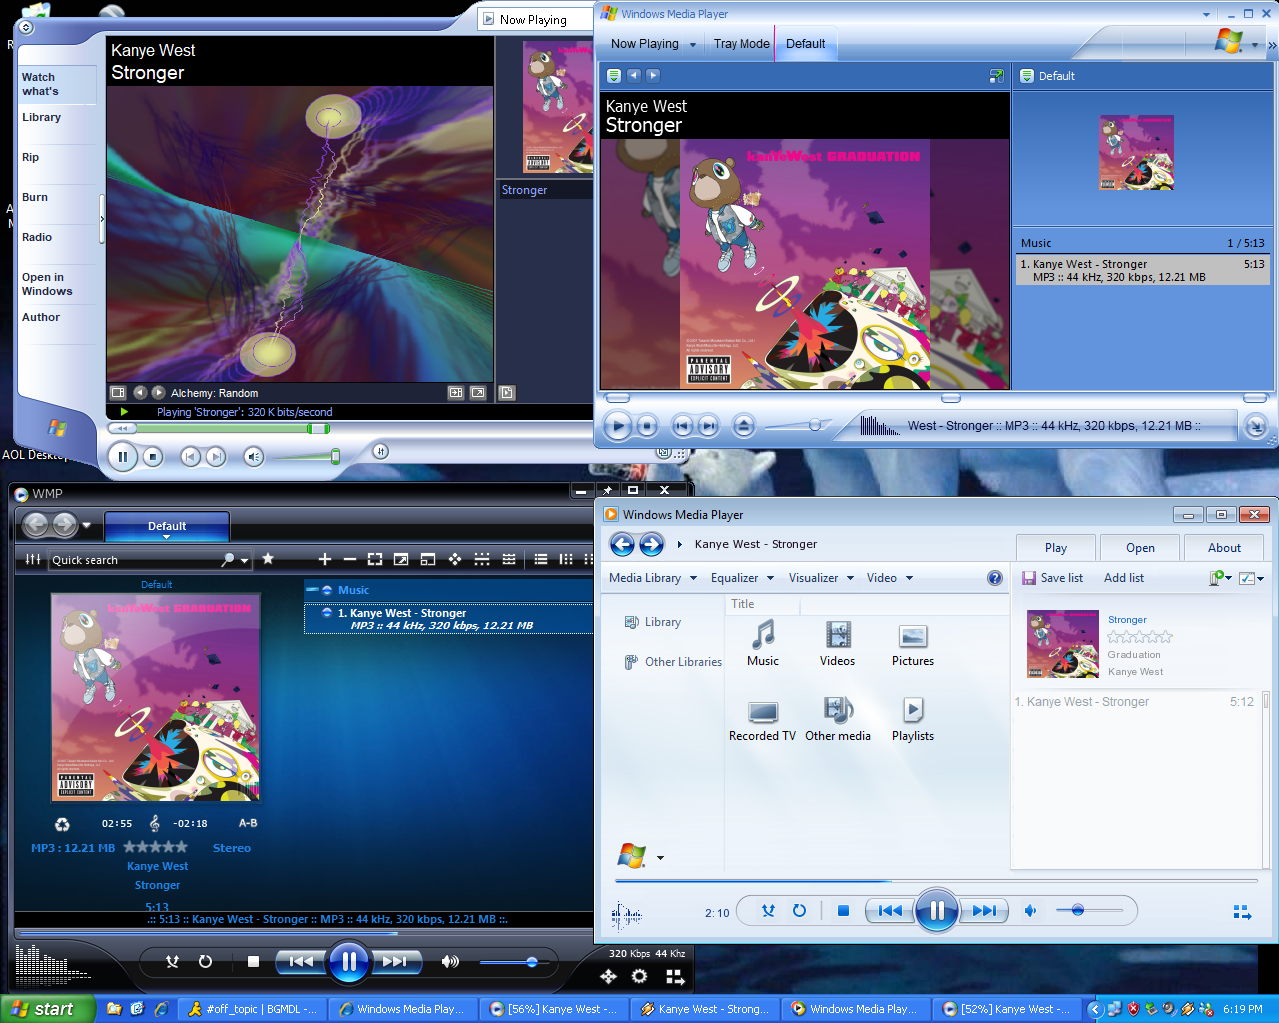
Task: Open the Video dropdown menu
Action: tap(889, 578)
